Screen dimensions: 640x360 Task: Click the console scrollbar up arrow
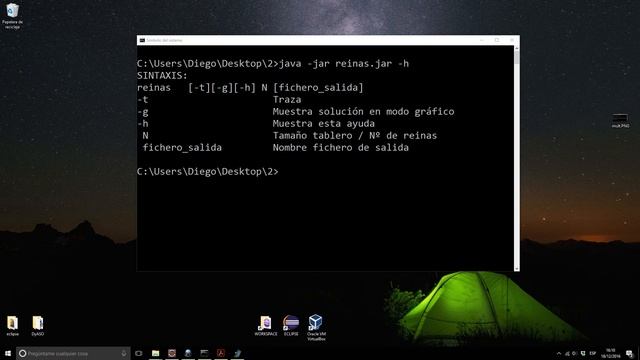[517, 49]
